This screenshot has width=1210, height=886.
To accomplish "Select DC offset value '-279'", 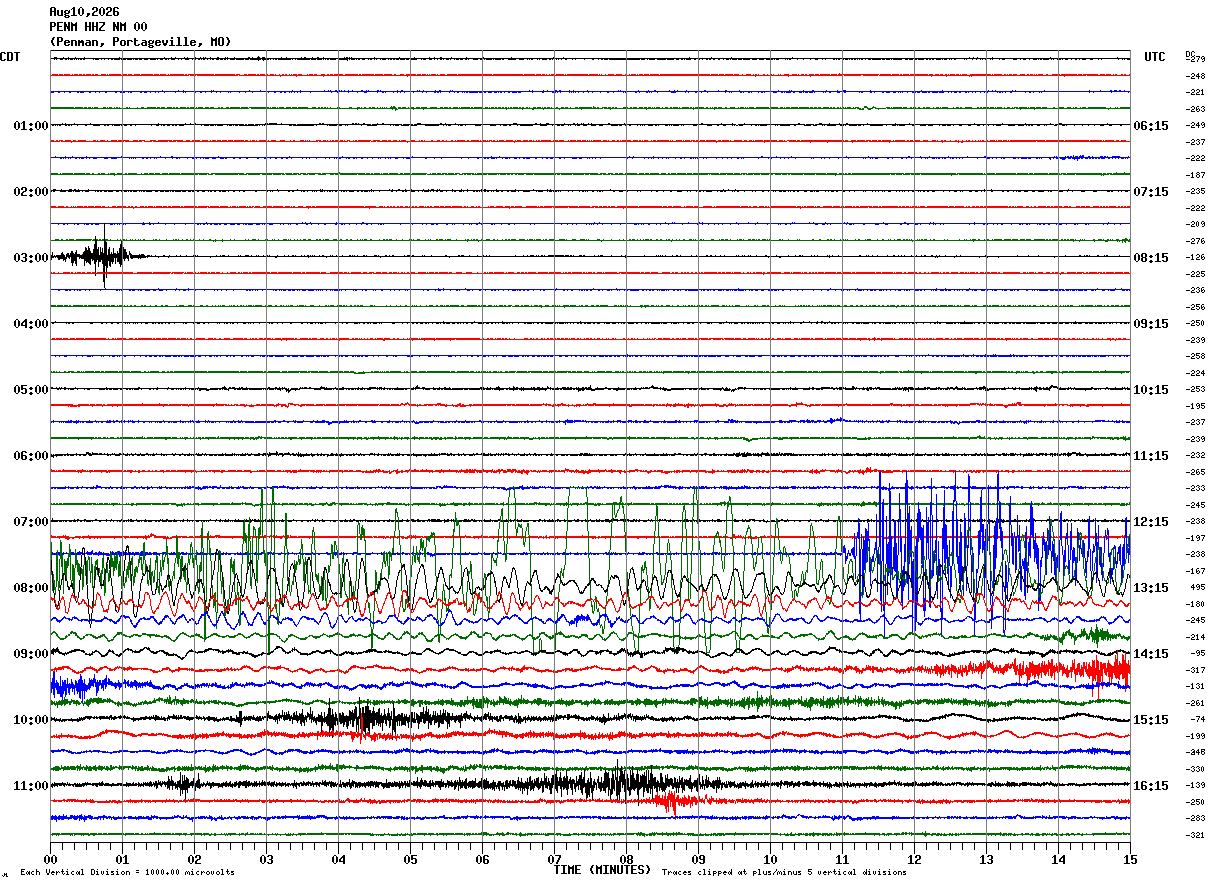I will (x=1195, y=60).
